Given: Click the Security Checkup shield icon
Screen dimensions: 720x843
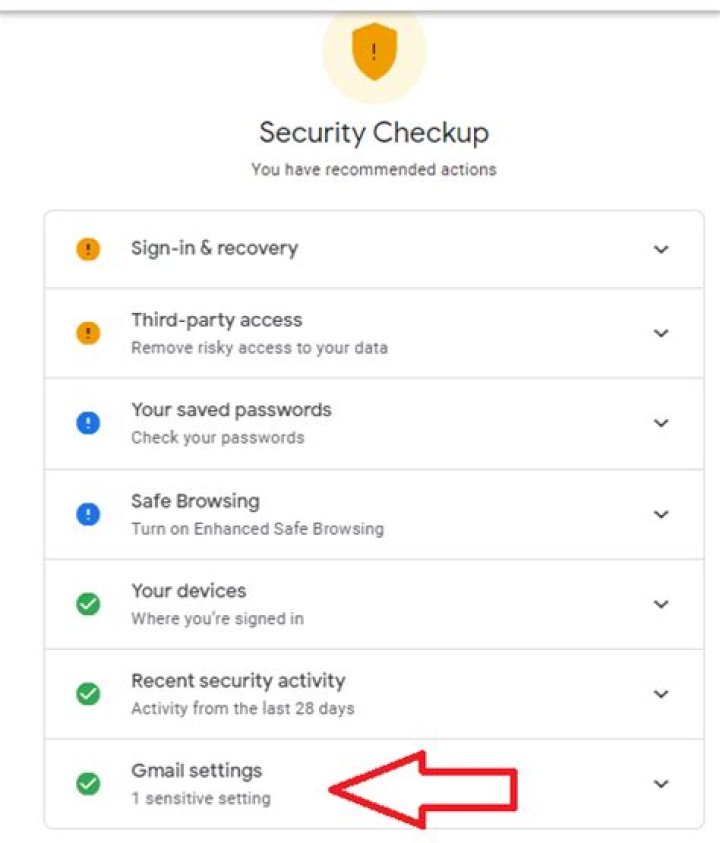Looking at the screenshot, I should pyautogui.click(x=373, y=52).
